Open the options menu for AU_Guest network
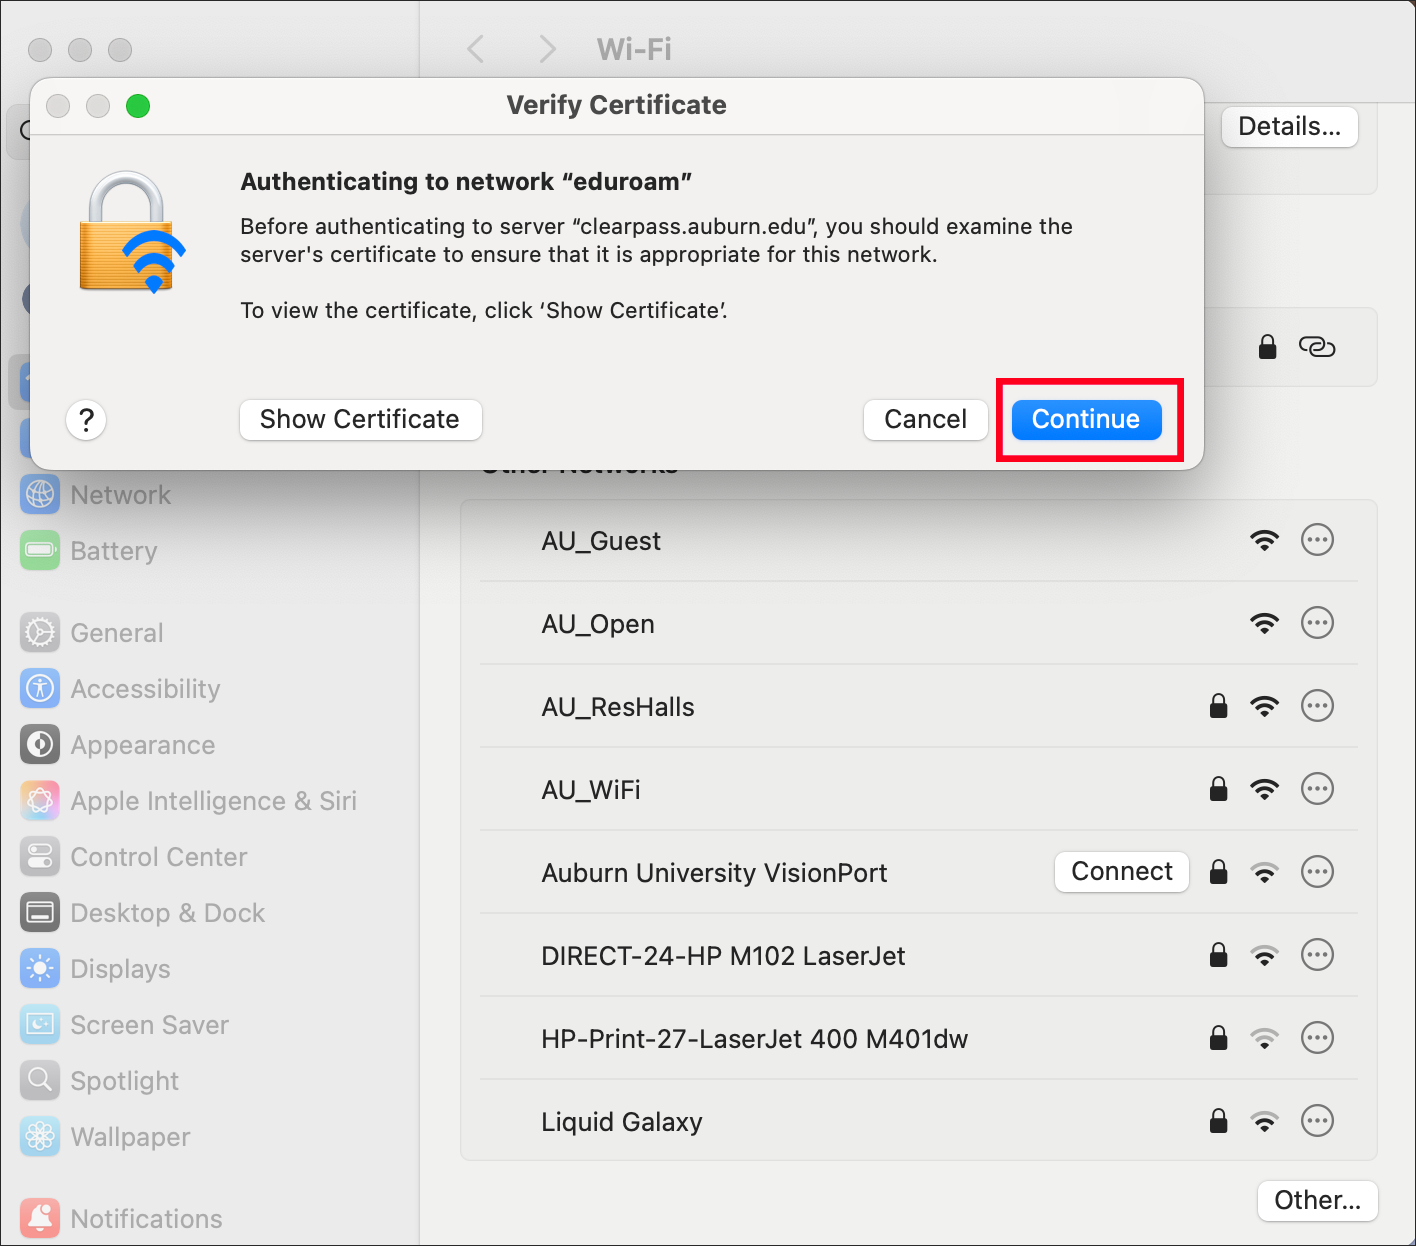Image resolution: width=1416 pixels, height=1246 pixels. 1317,540
